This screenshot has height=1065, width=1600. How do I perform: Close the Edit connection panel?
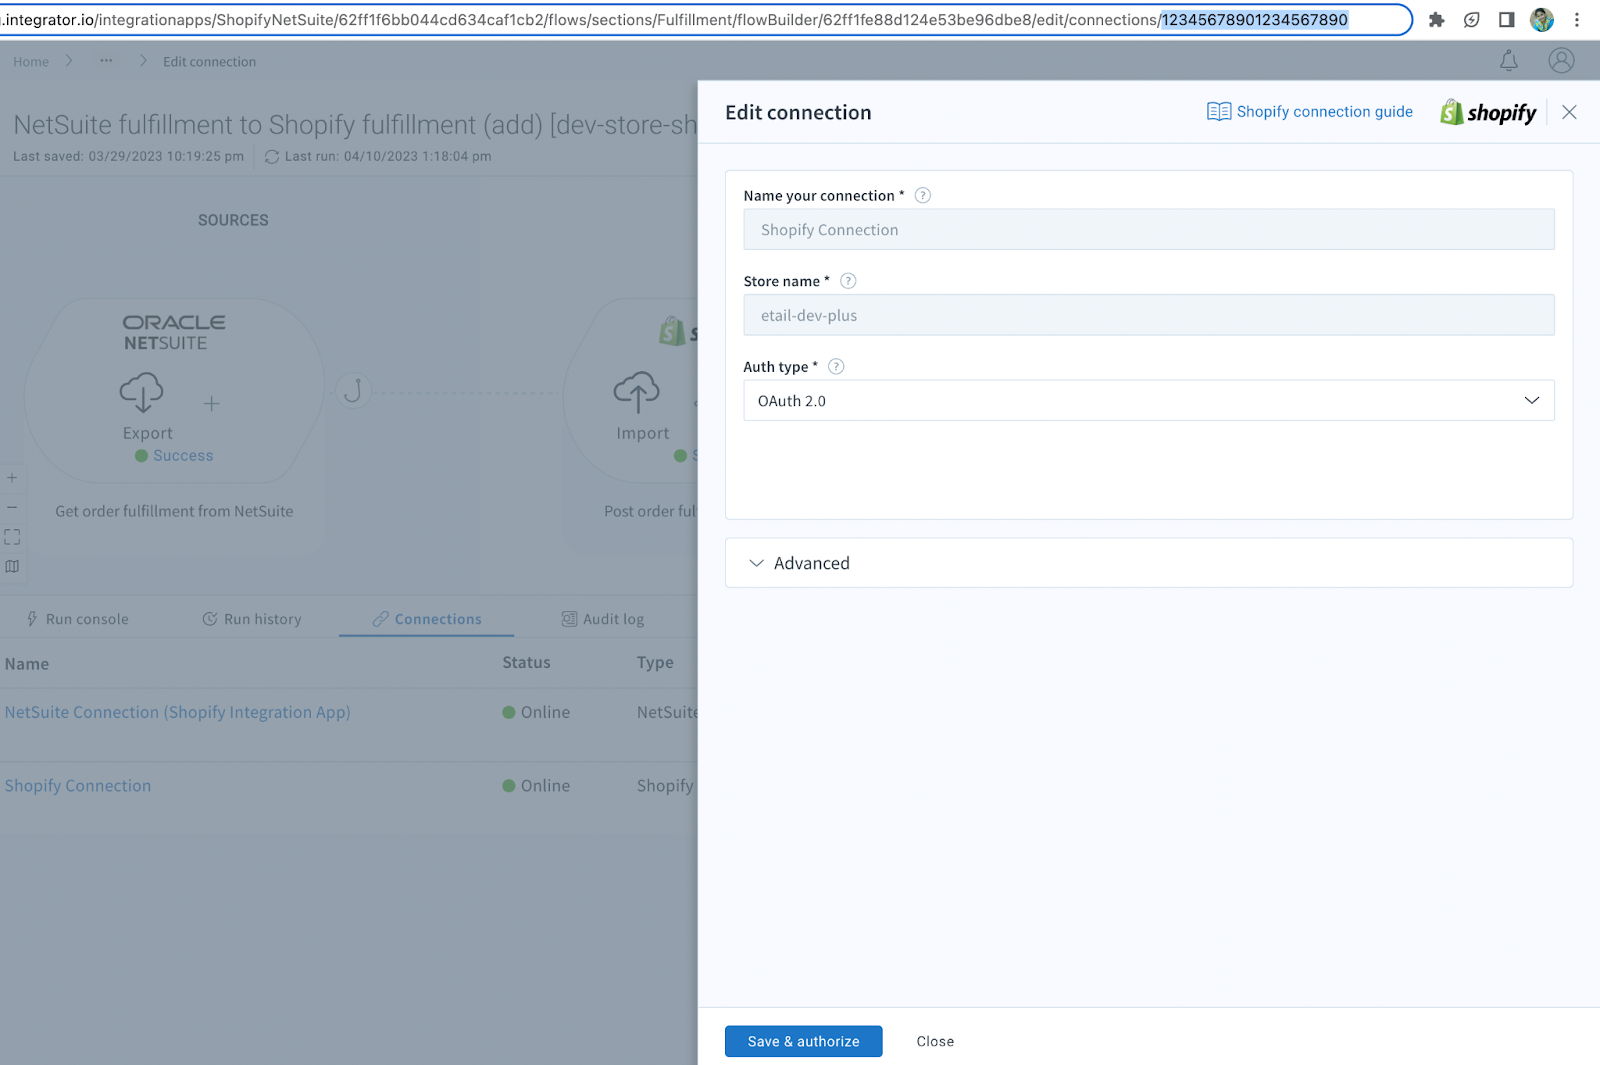pos(1569,112)
